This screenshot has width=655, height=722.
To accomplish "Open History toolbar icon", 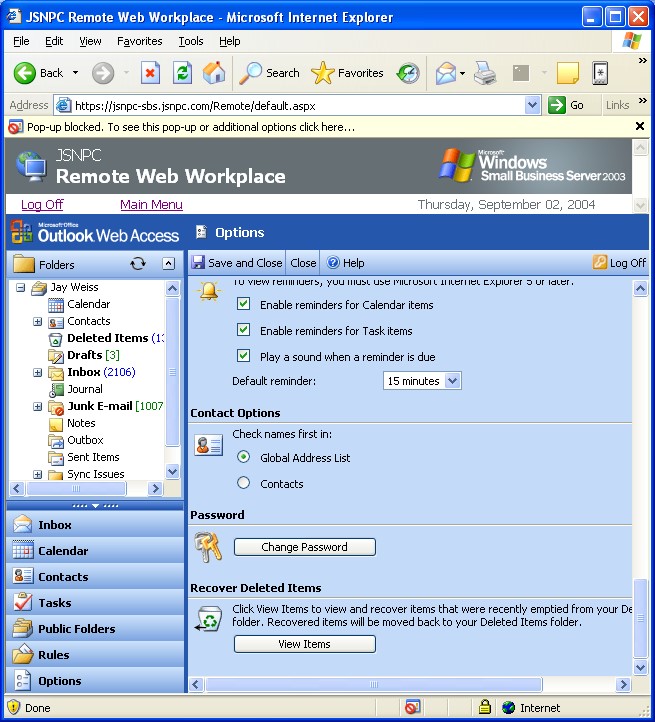I will click(x=408, y=73).
